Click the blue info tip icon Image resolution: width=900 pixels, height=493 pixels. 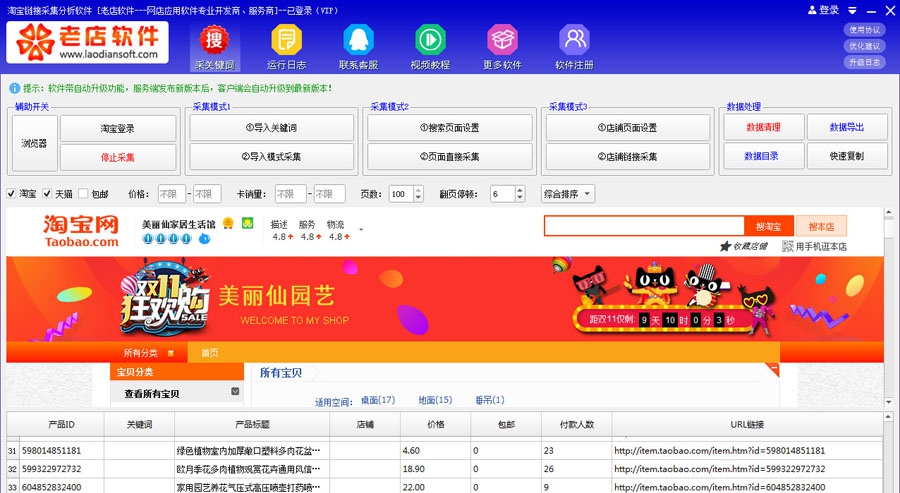[x=14, y=88]
